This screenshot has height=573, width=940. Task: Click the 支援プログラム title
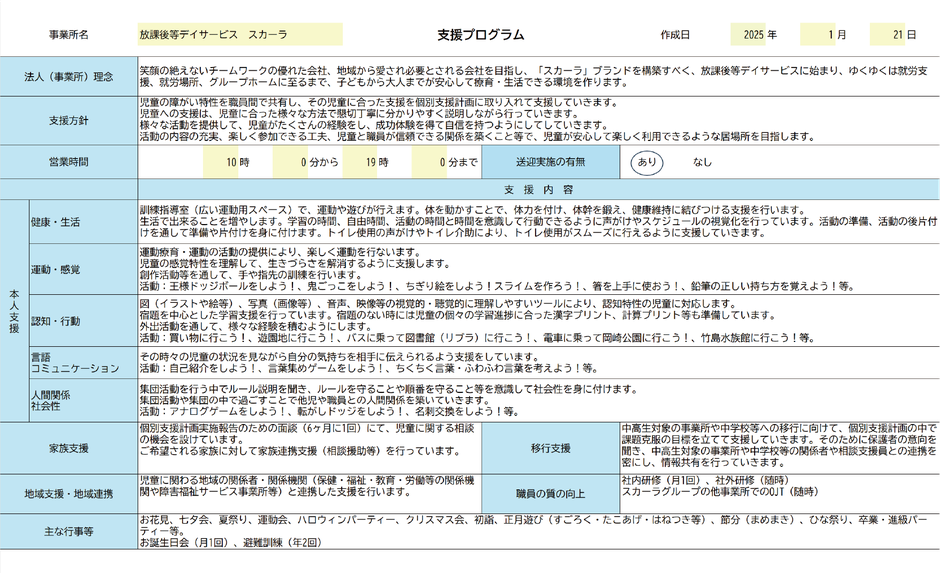(480, 35)
